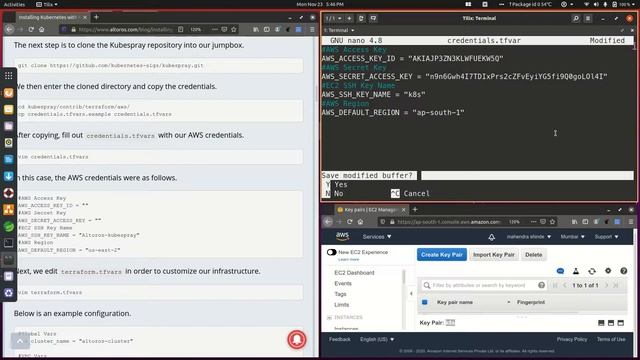Image resolution: width=640 pixels, height=360 pixels.
Task: Click Activities in Ubuntu top bar
Action: 14,4
